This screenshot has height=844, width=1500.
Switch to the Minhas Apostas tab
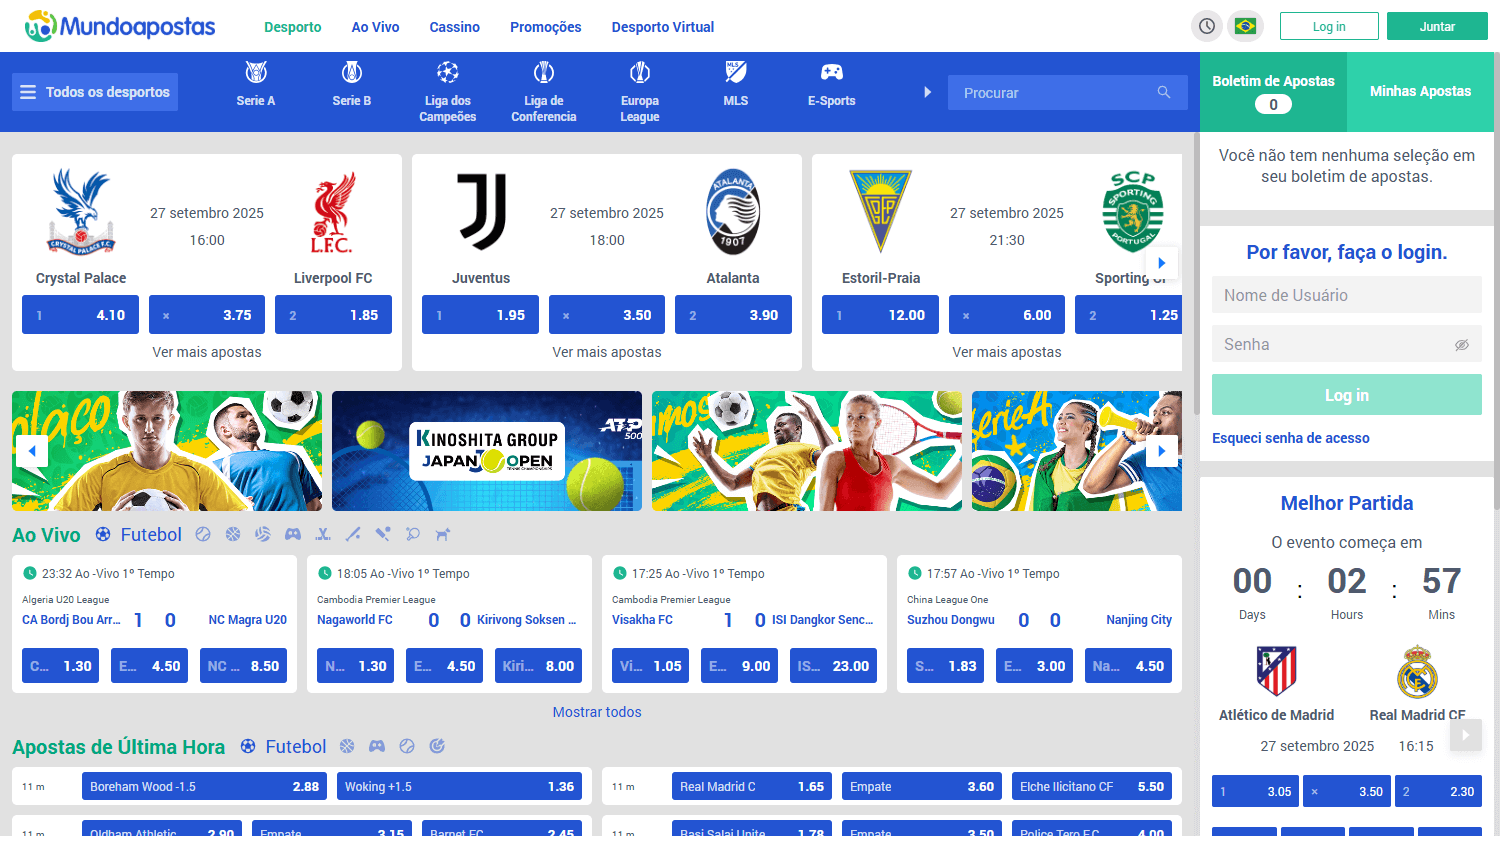(1420, 90)
